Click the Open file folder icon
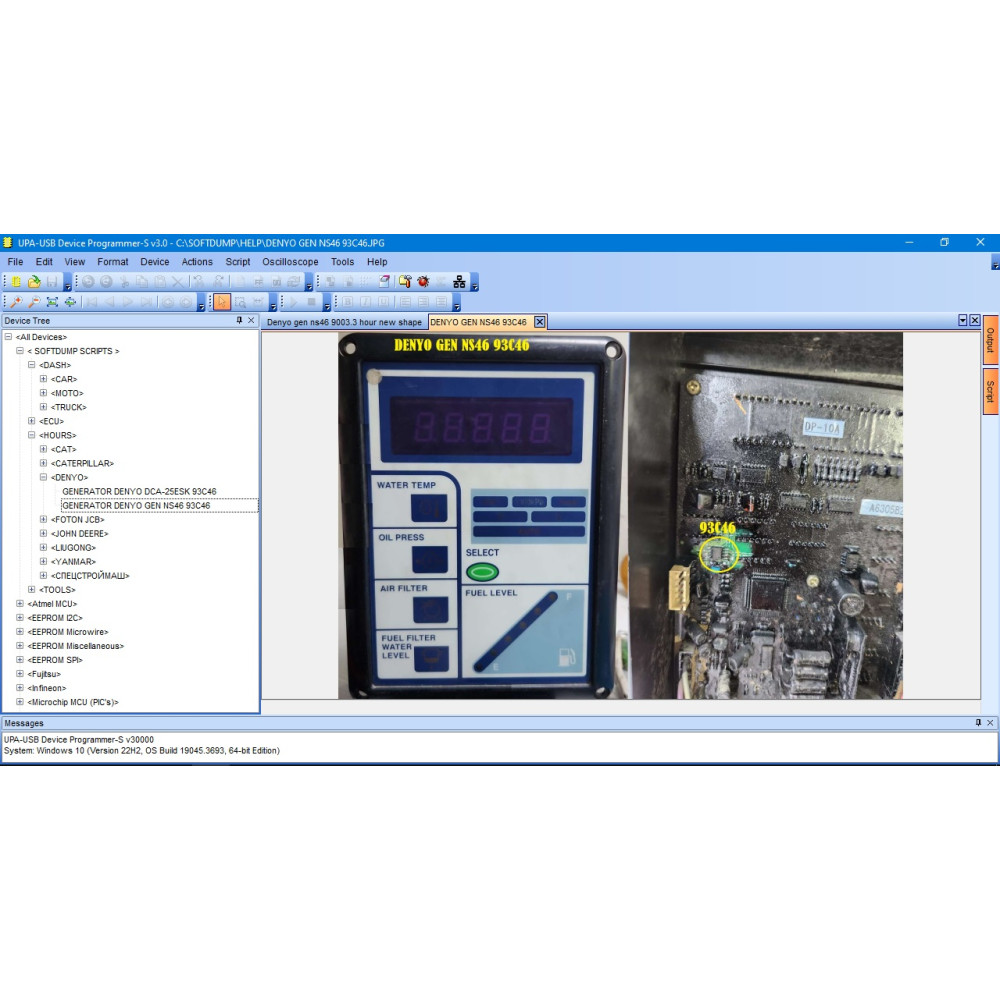The height and width of the screenshot is (1000, 1000). point(34,281)
